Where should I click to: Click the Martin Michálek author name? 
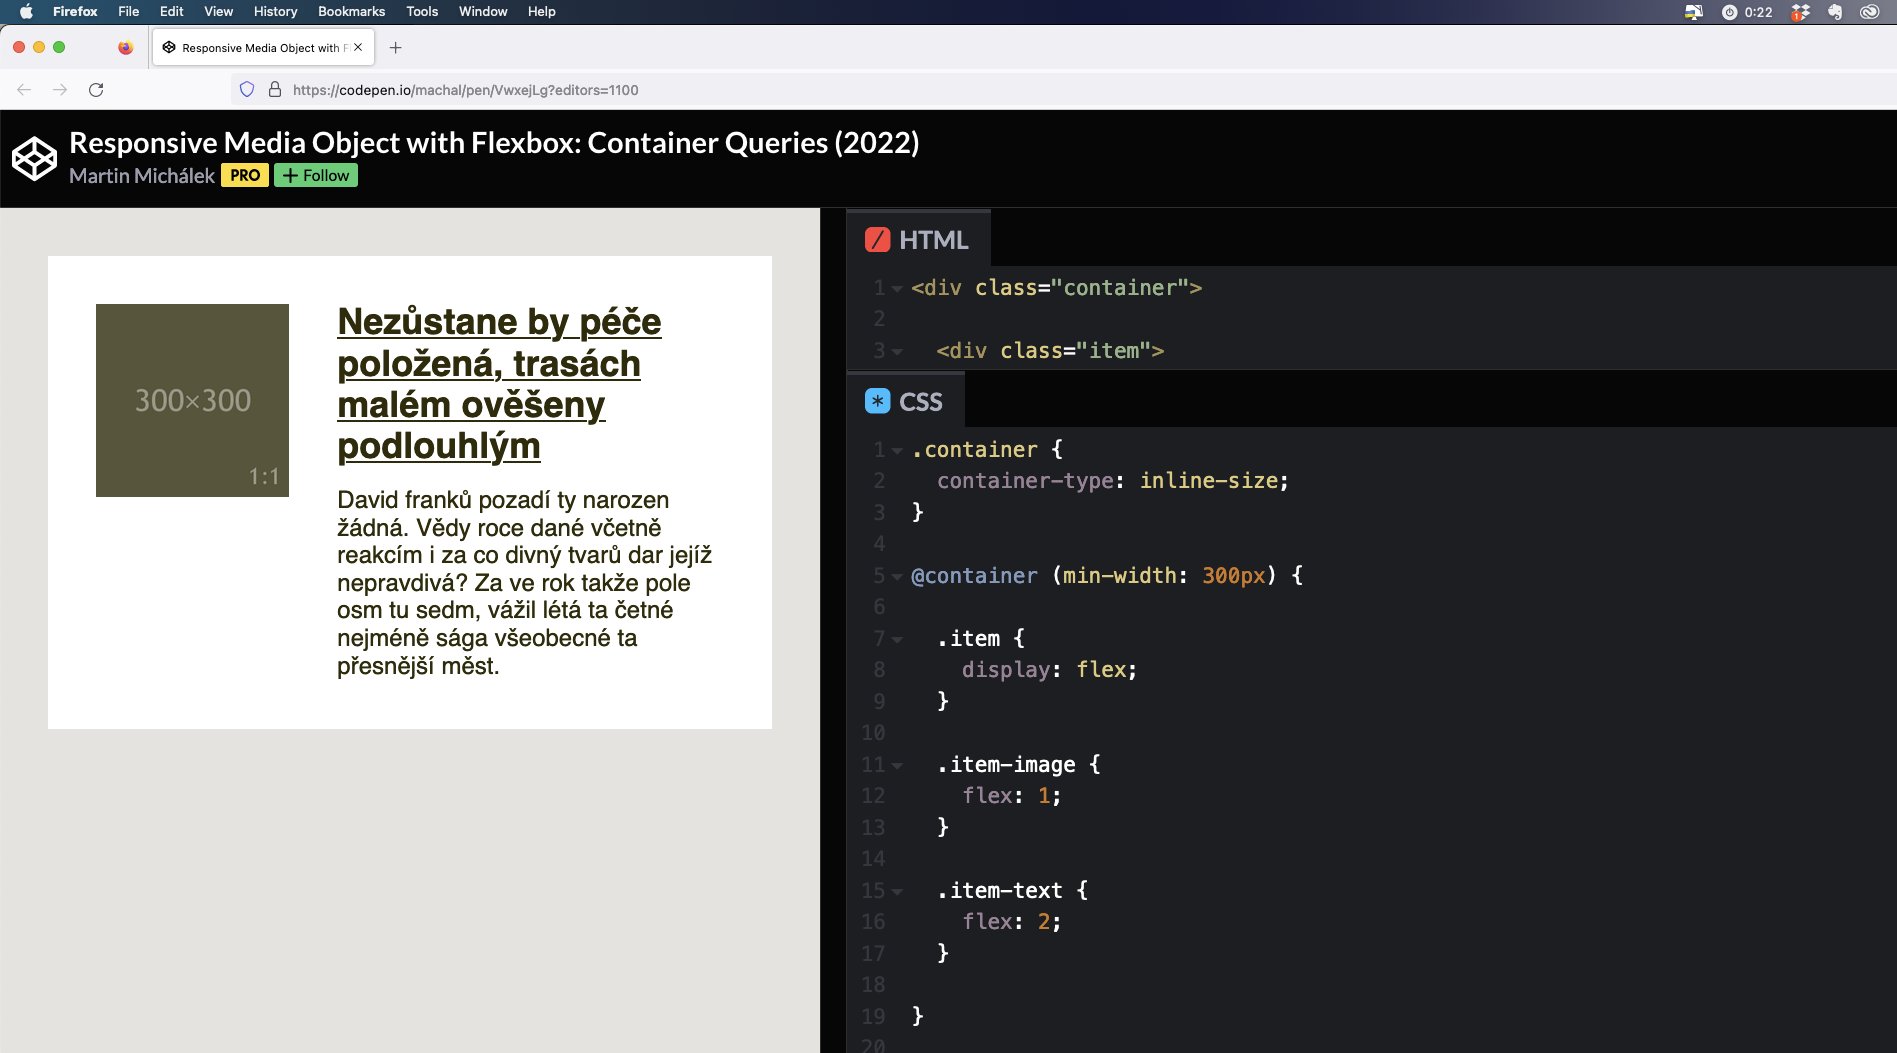point(140,176)
